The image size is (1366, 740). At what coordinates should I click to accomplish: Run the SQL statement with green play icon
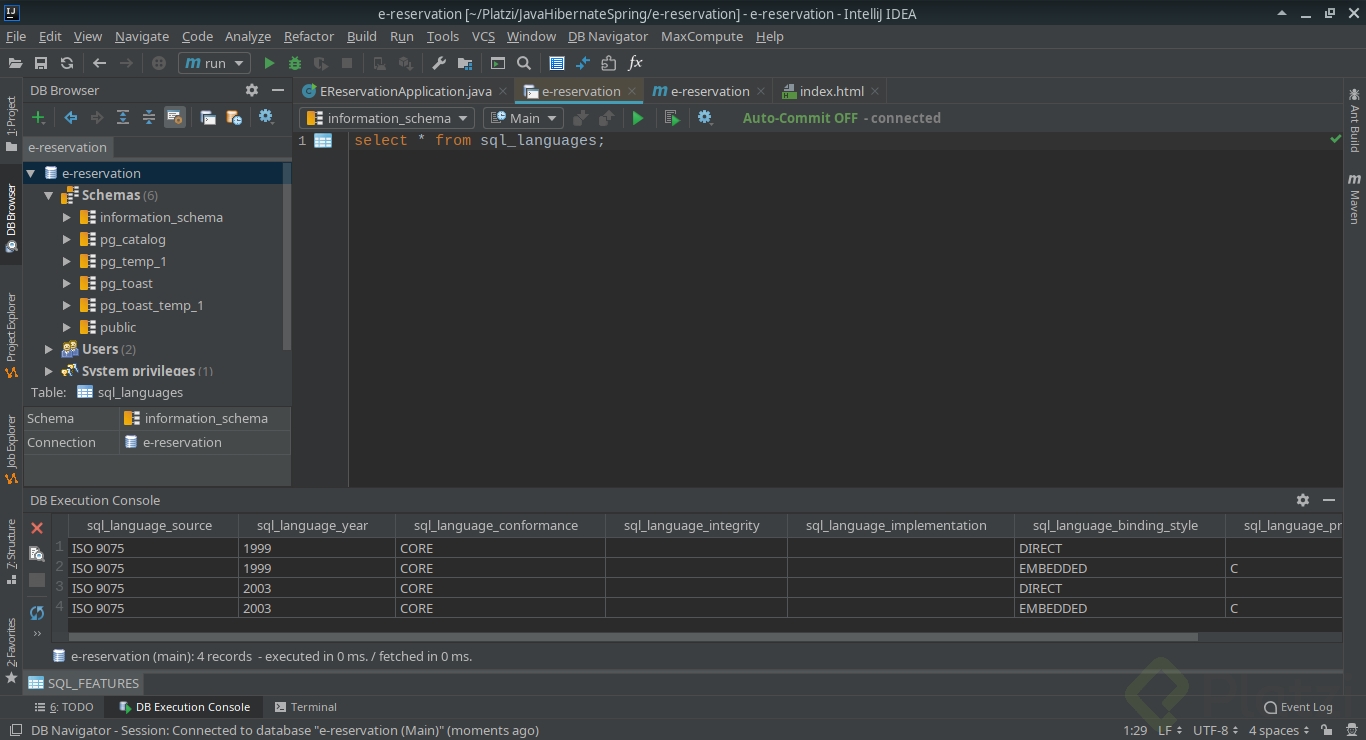click(638, 118)
